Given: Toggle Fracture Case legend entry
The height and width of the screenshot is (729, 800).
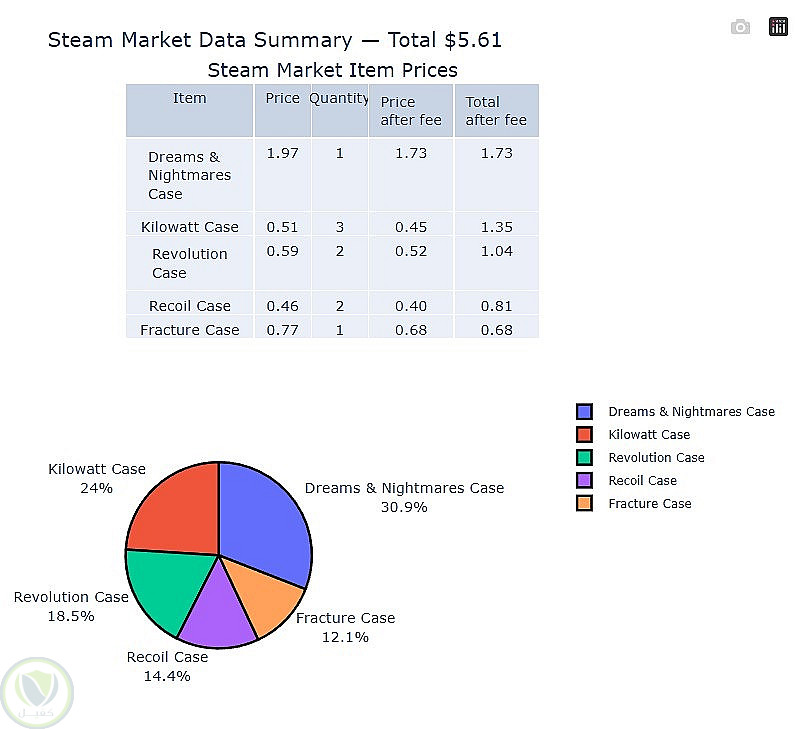Looking at the screenshot, I should pyautogui.click(x=634, y=504).
